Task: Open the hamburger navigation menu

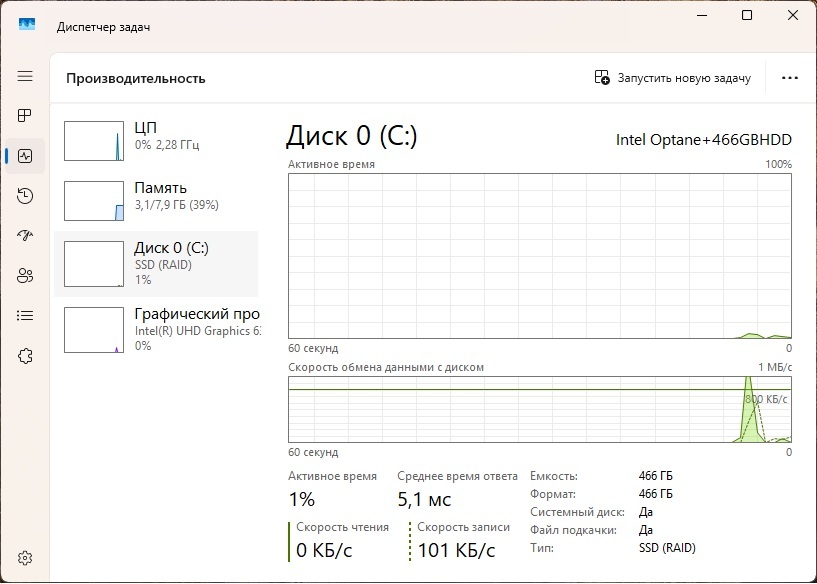Action: click(25, 76)
